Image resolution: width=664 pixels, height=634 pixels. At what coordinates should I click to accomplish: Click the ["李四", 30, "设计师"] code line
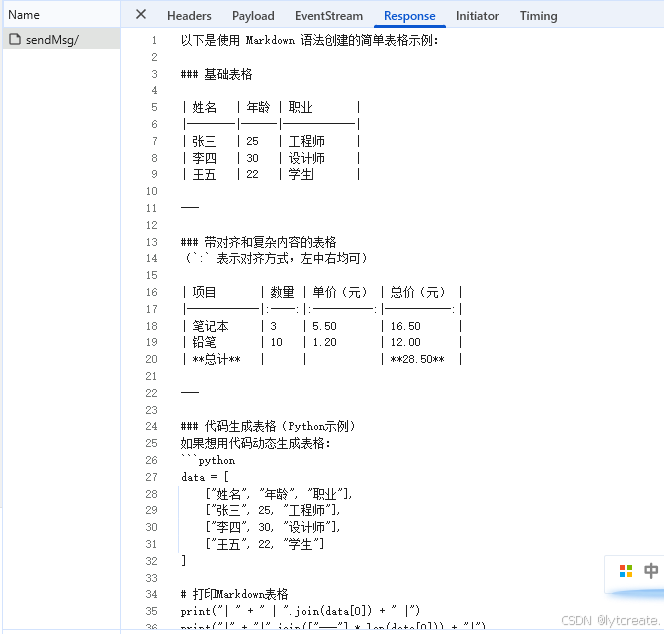coord(273,527)
